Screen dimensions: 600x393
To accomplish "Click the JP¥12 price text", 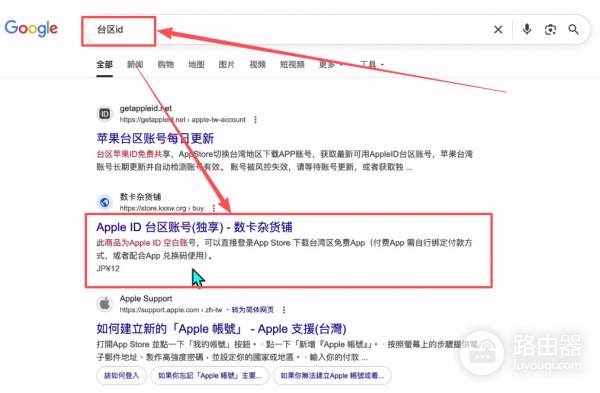I will [108, 268].
